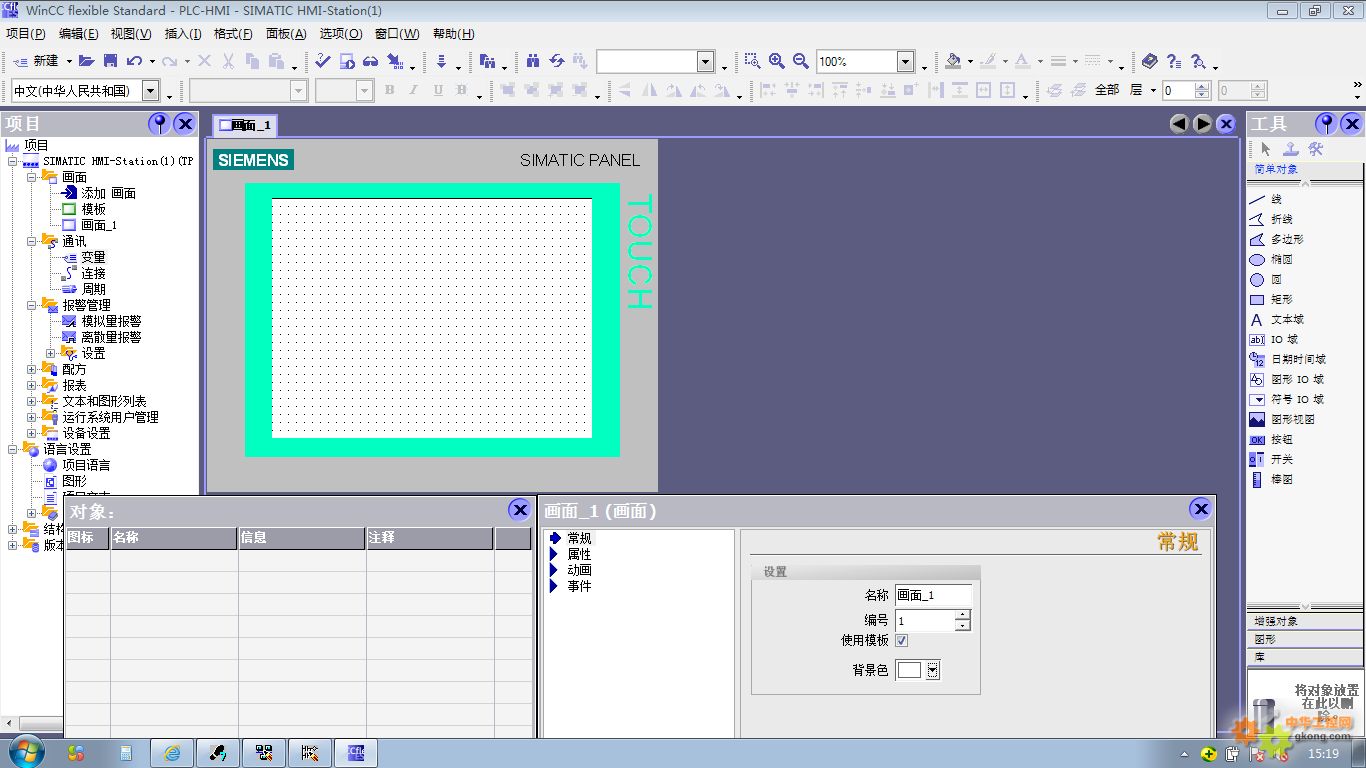Image resolution: width=1366 pixels, height=768 pixels.
Task: Open the 选项(O) menu
Action: [340, 33]
